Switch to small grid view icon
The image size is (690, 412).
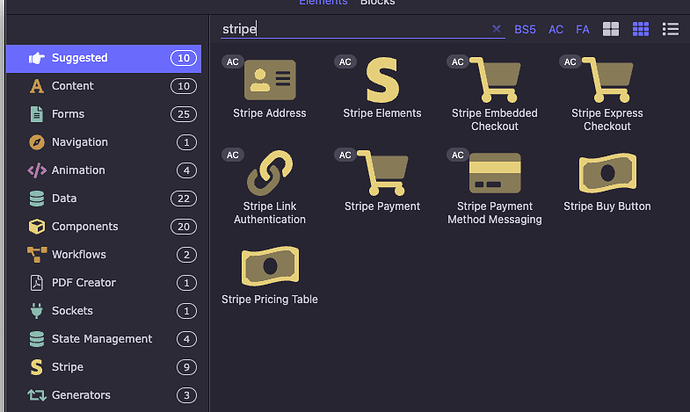point(641,29)
